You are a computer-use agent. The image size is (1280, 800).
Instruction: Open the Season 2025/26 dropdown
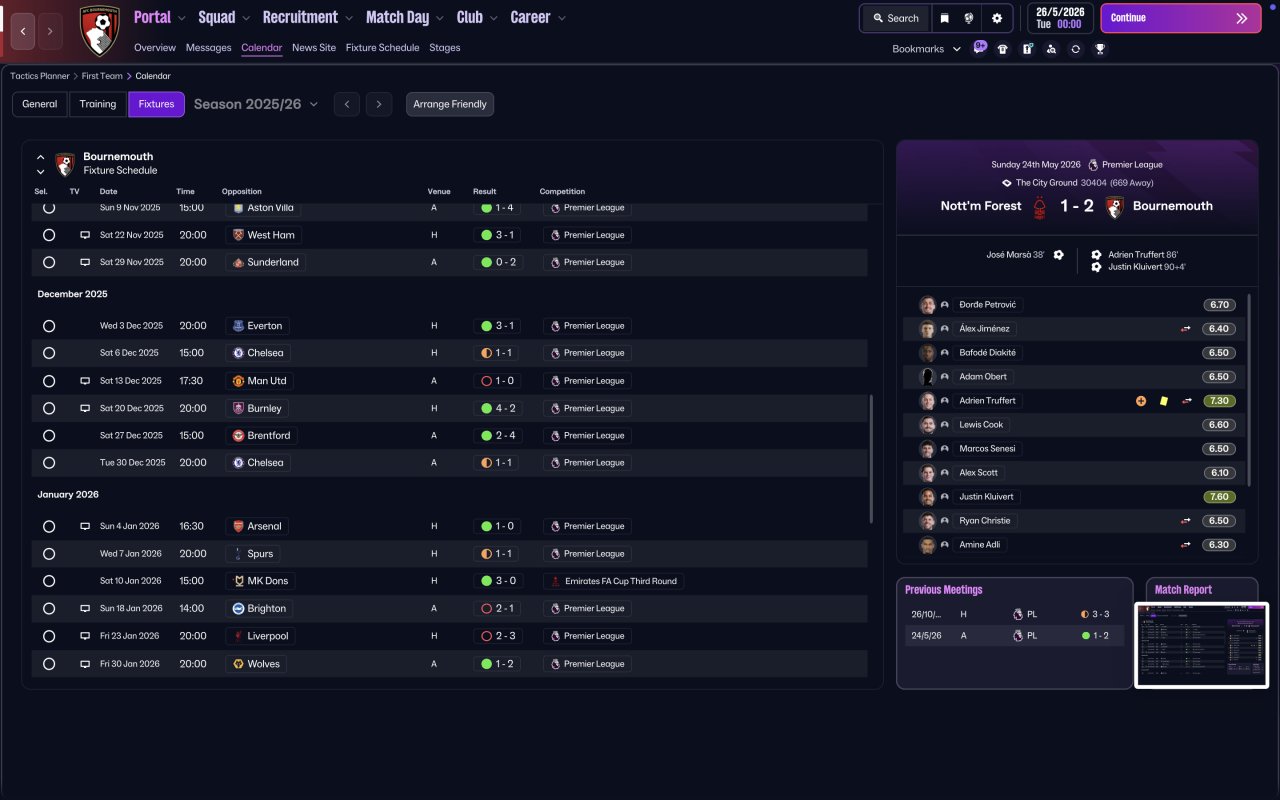pos(256,104)
